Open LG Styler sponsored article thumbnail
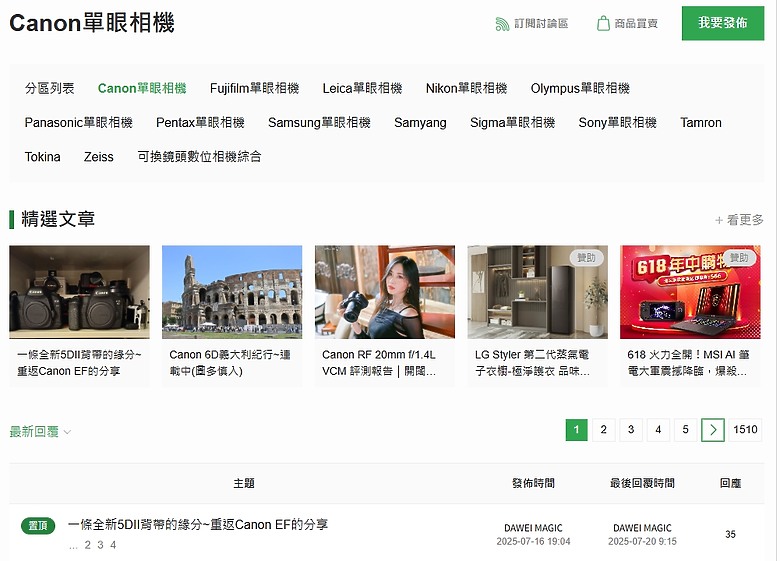 coord(538,292)
